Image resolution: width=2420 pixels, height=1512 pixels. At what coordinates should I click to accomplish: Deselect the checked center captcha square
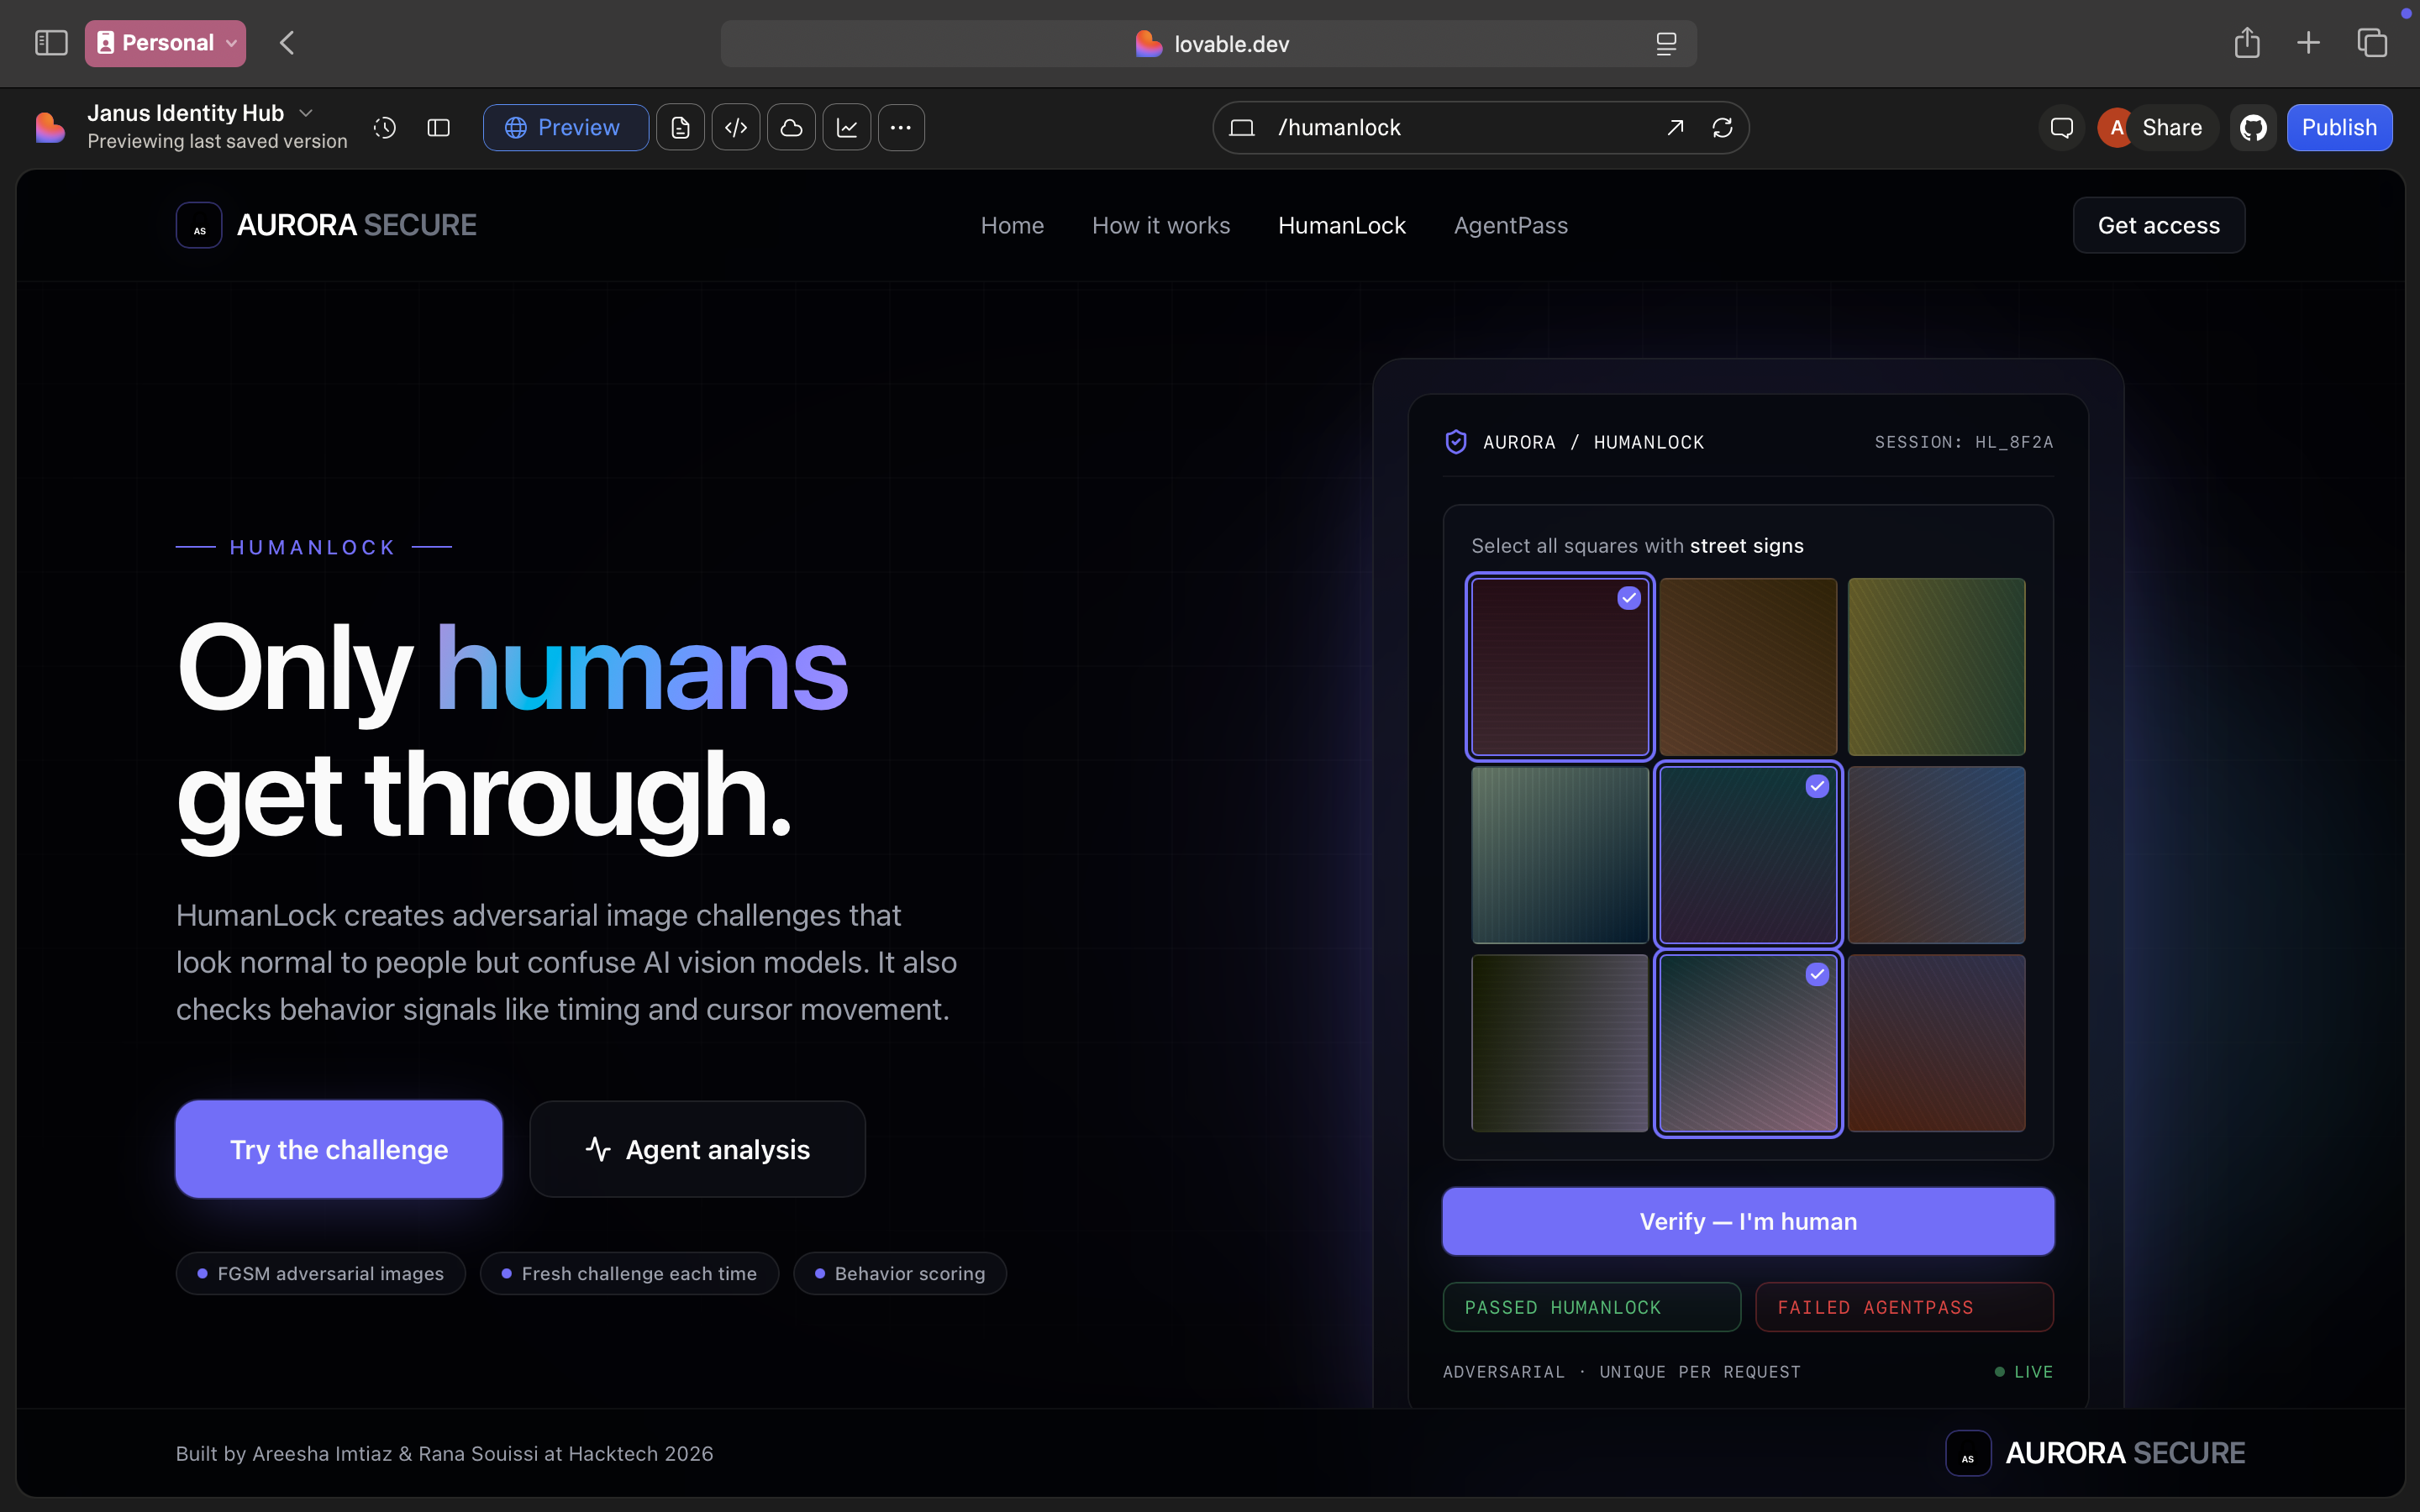tap(1747, 855)
